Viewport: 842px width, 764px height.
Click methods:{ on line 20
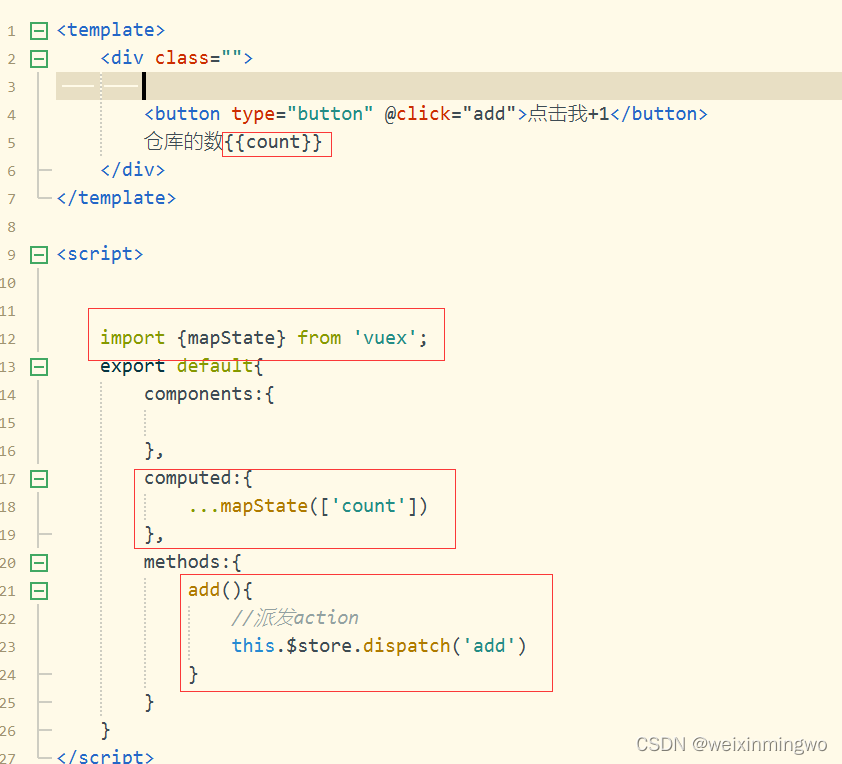[x=193, y=562]
